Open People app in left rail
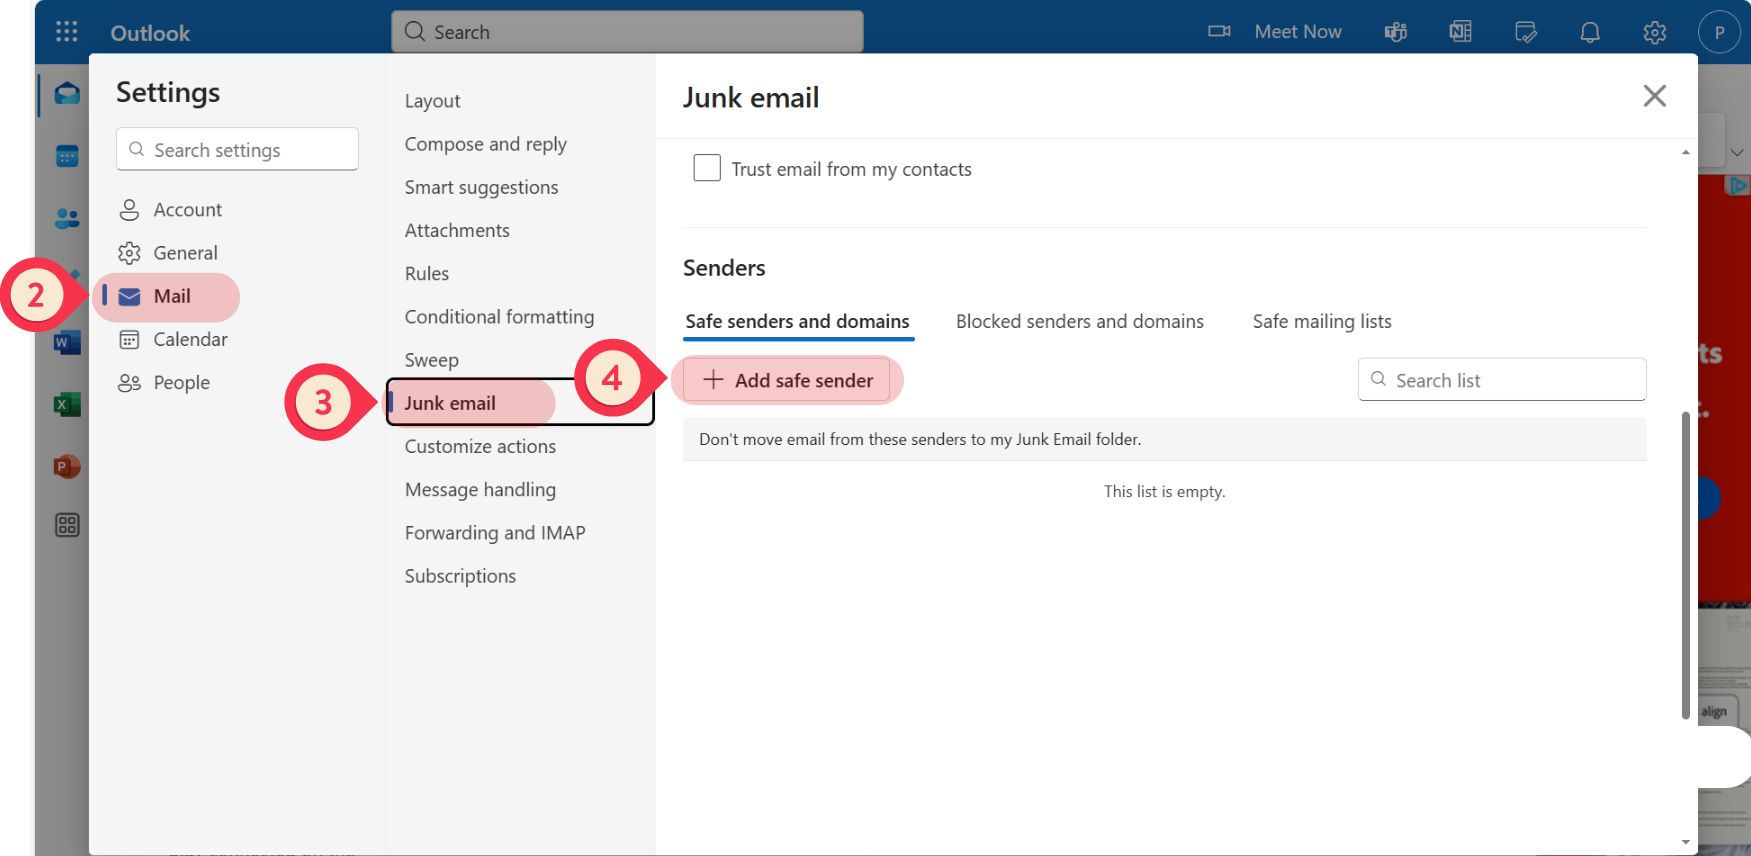 click(67, 218)
